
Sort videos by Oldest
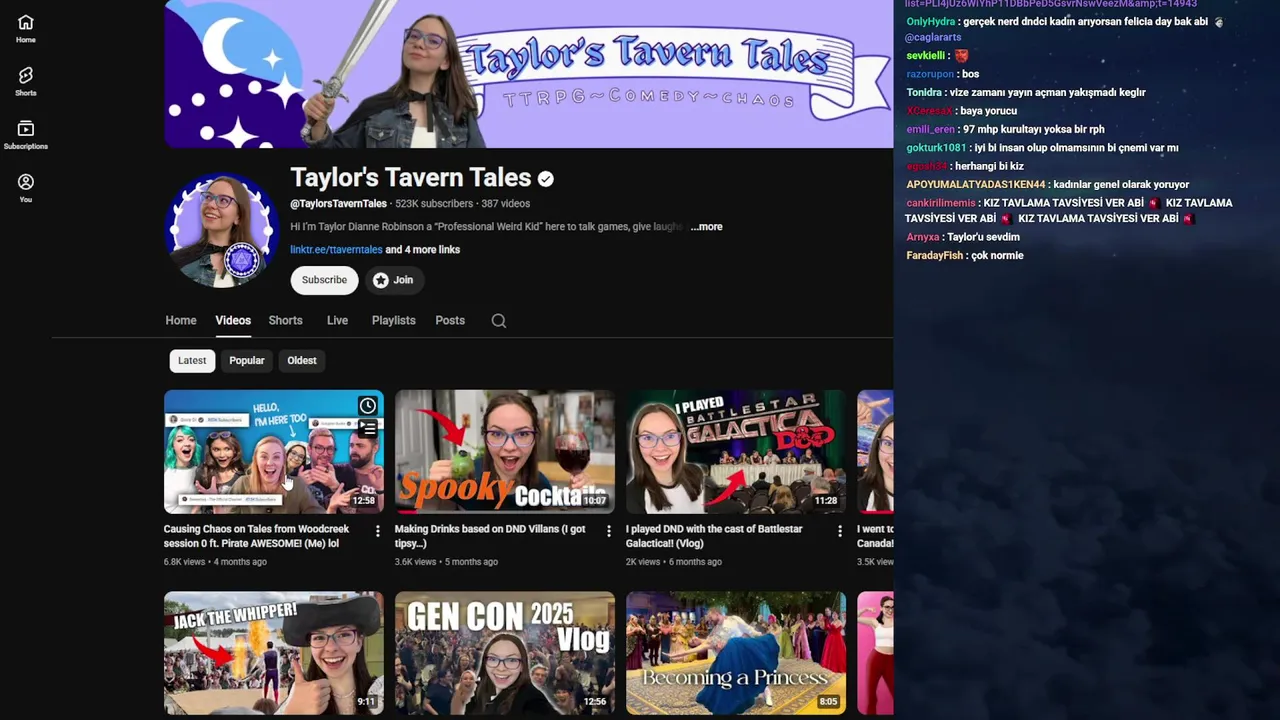pos(302,360)
